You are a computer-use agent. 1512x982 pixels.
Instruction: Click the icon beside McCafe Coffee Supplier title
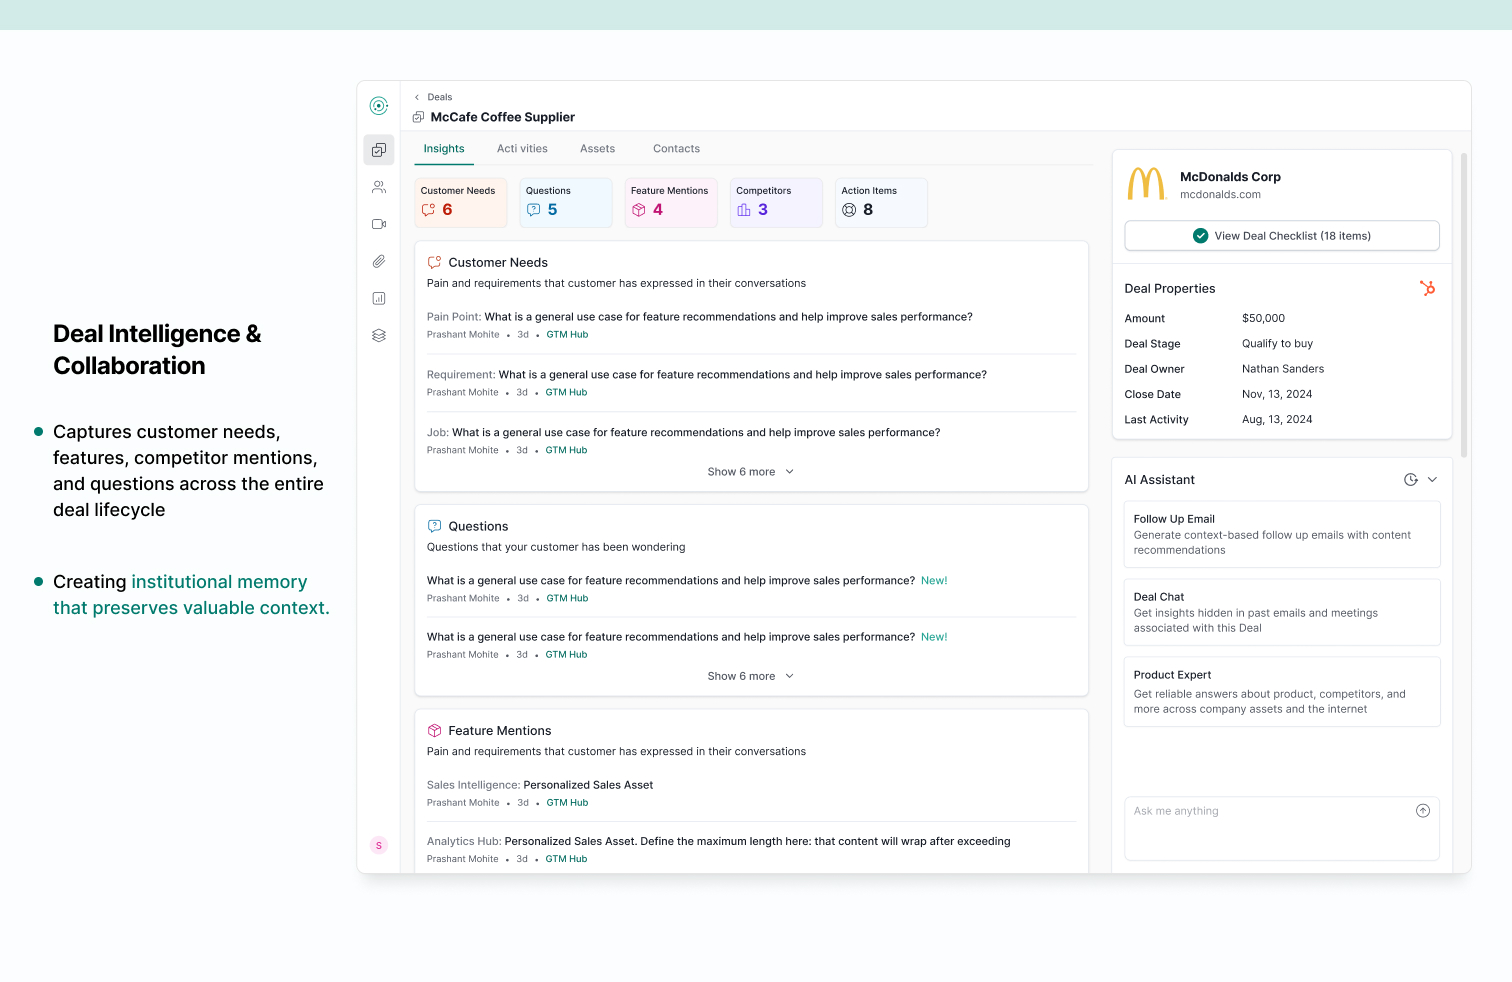418,117
